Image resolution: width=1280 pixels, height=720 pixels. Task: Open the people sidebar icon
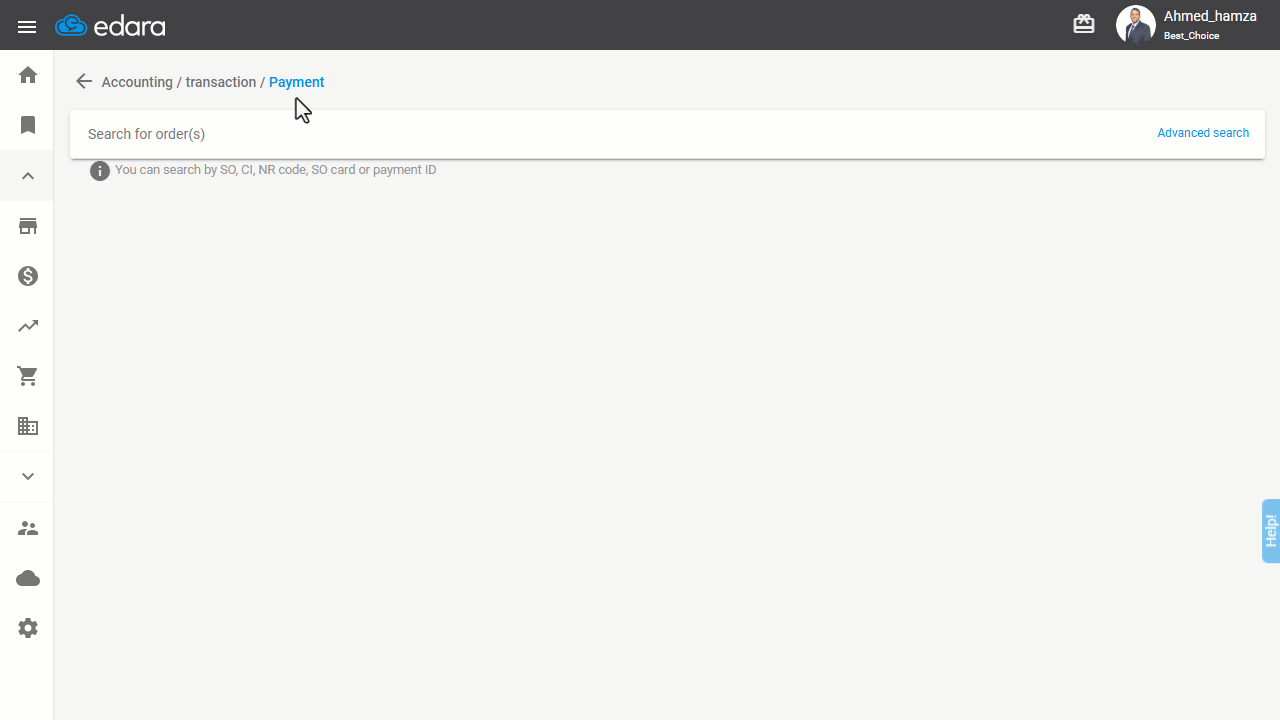click(28, 528)
